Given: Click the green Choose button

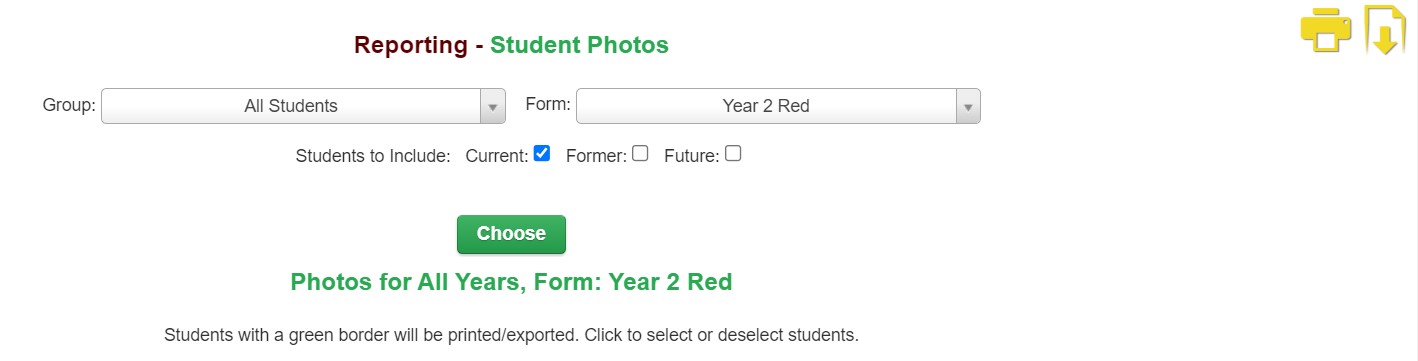Looking at the screenshot, I should pyautogui.click(x=511, y=234).
